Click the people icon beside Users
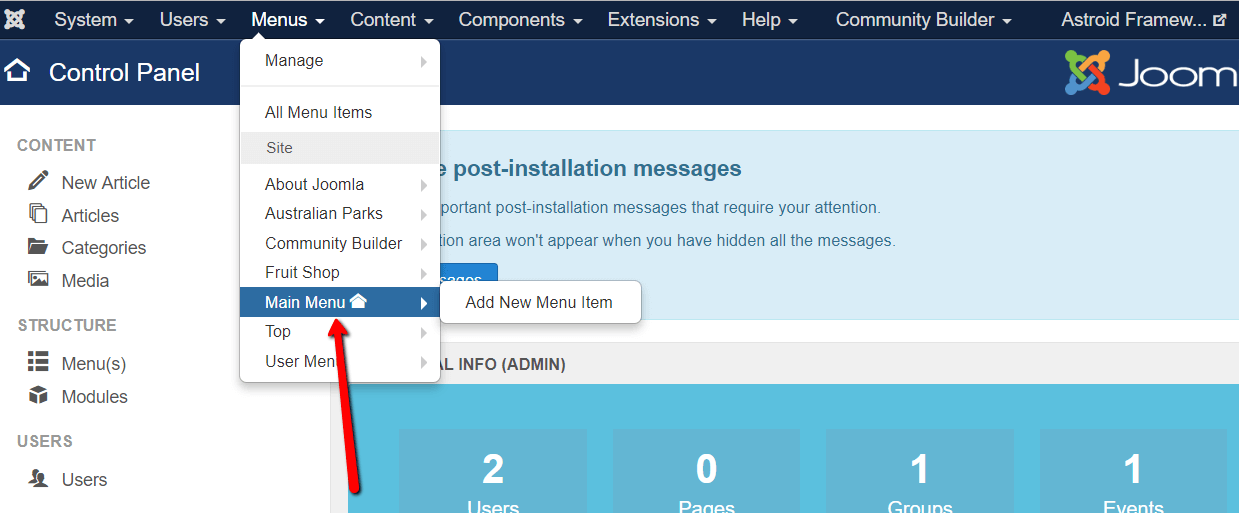The height and width of the screenshot is (513, 1239). [38, 479]
